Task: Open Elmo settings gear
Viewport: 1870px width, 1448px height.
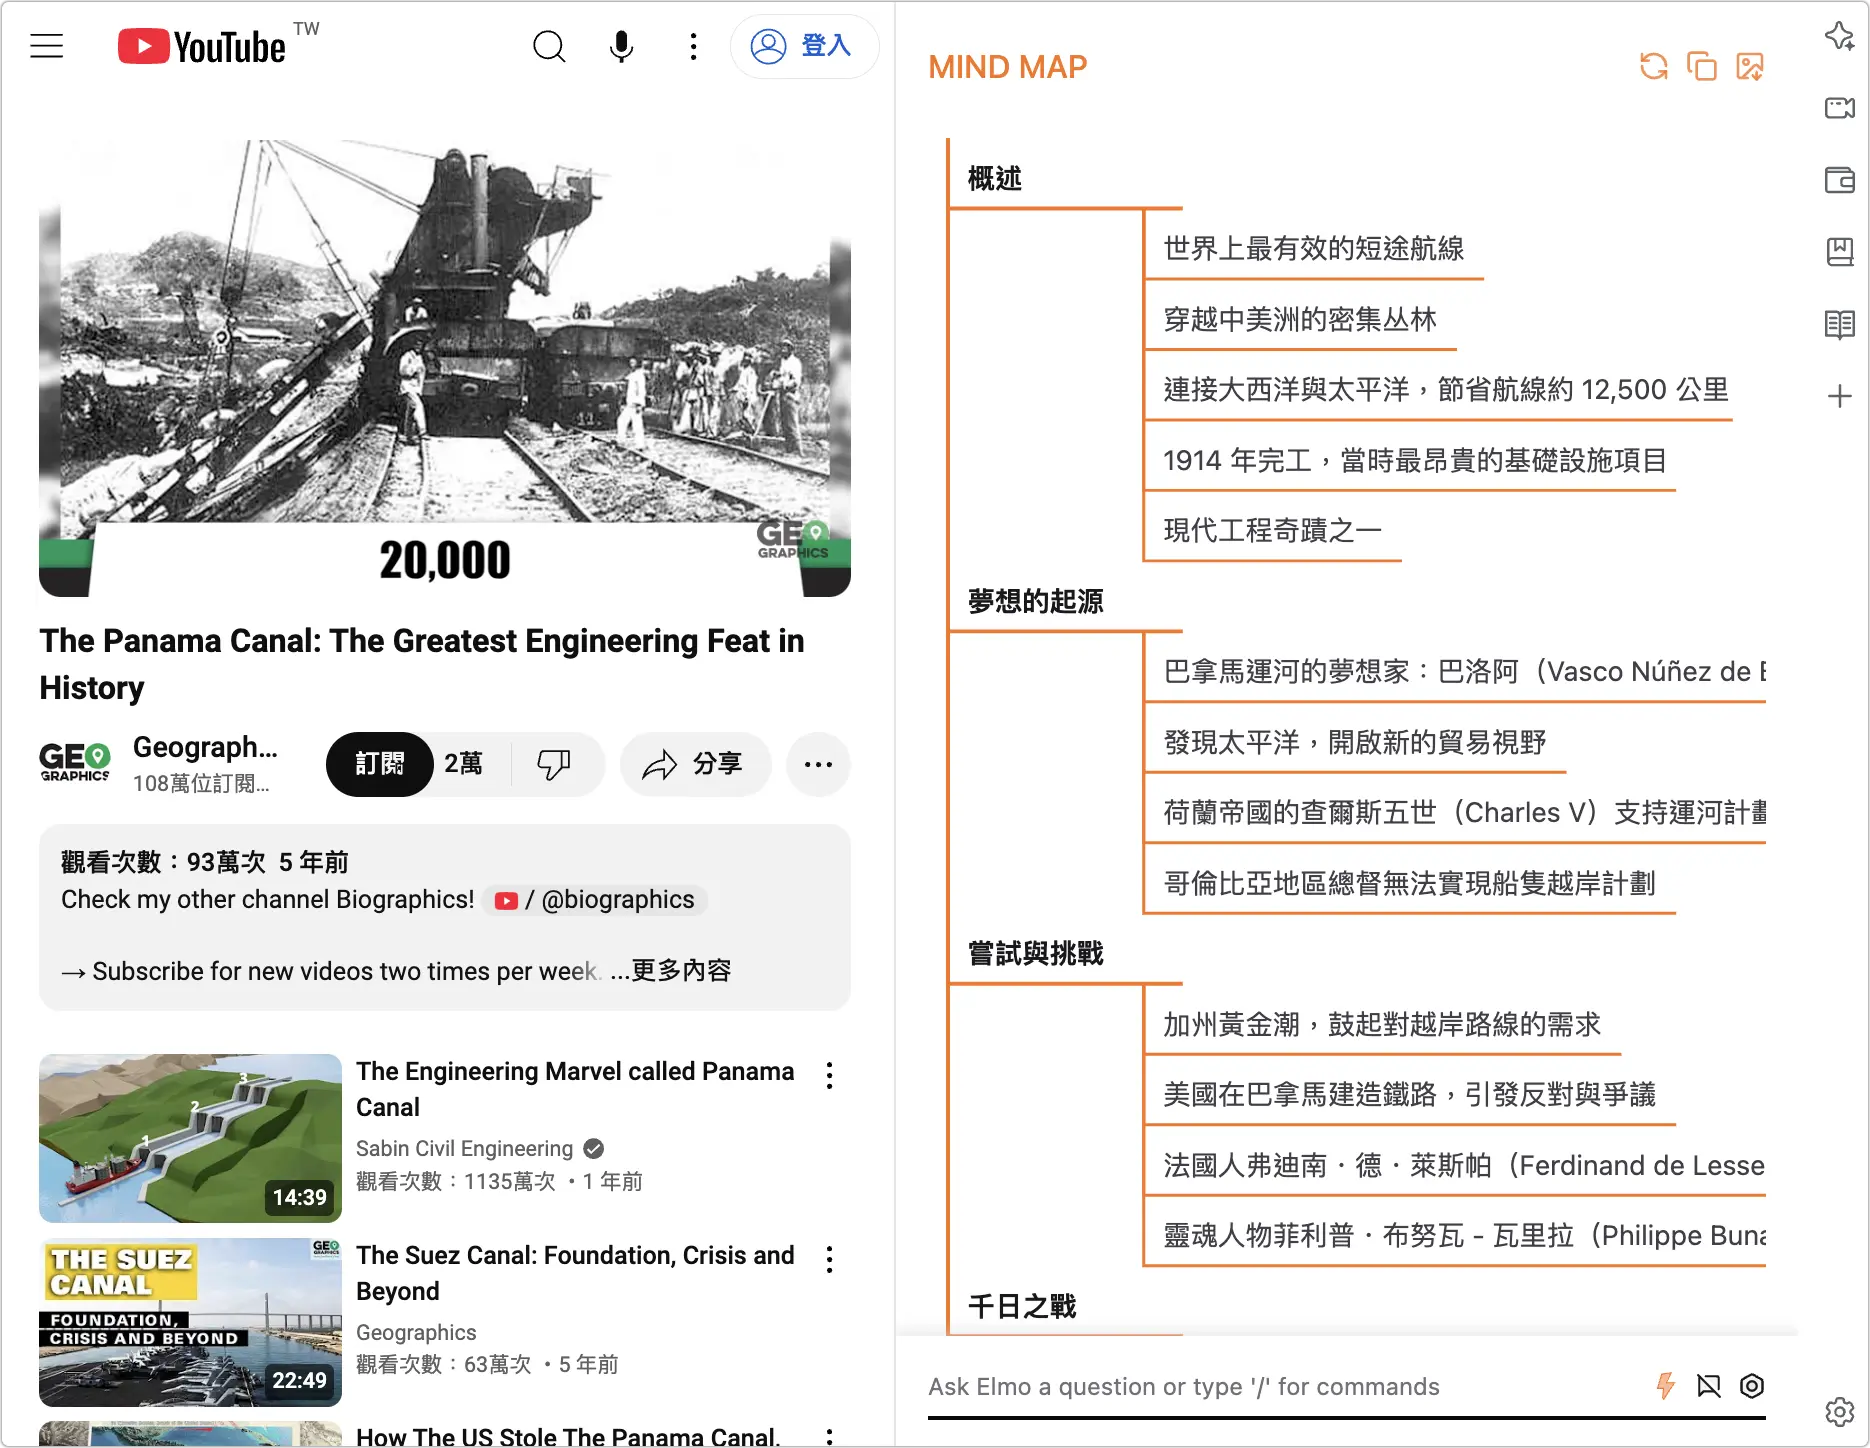Action: [1840, 1412]
